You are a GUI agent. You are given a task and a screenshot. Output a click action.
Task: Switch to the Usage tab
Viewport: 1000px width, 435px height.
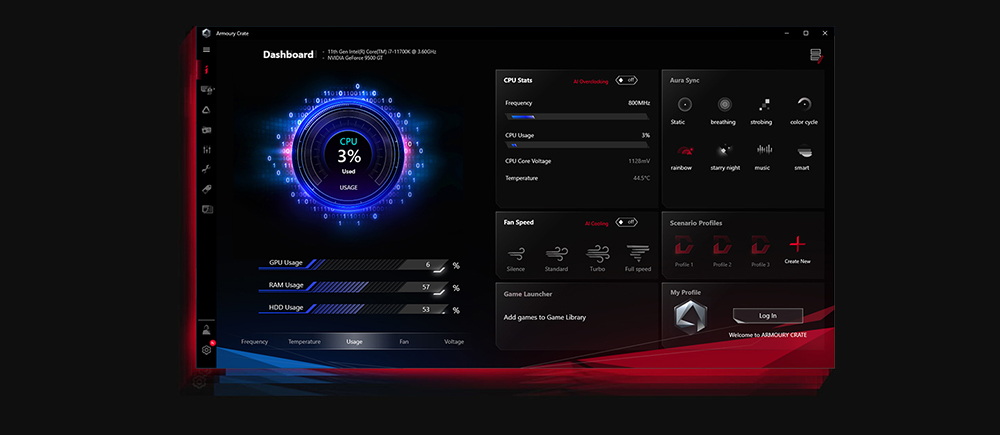coord(355,342)
